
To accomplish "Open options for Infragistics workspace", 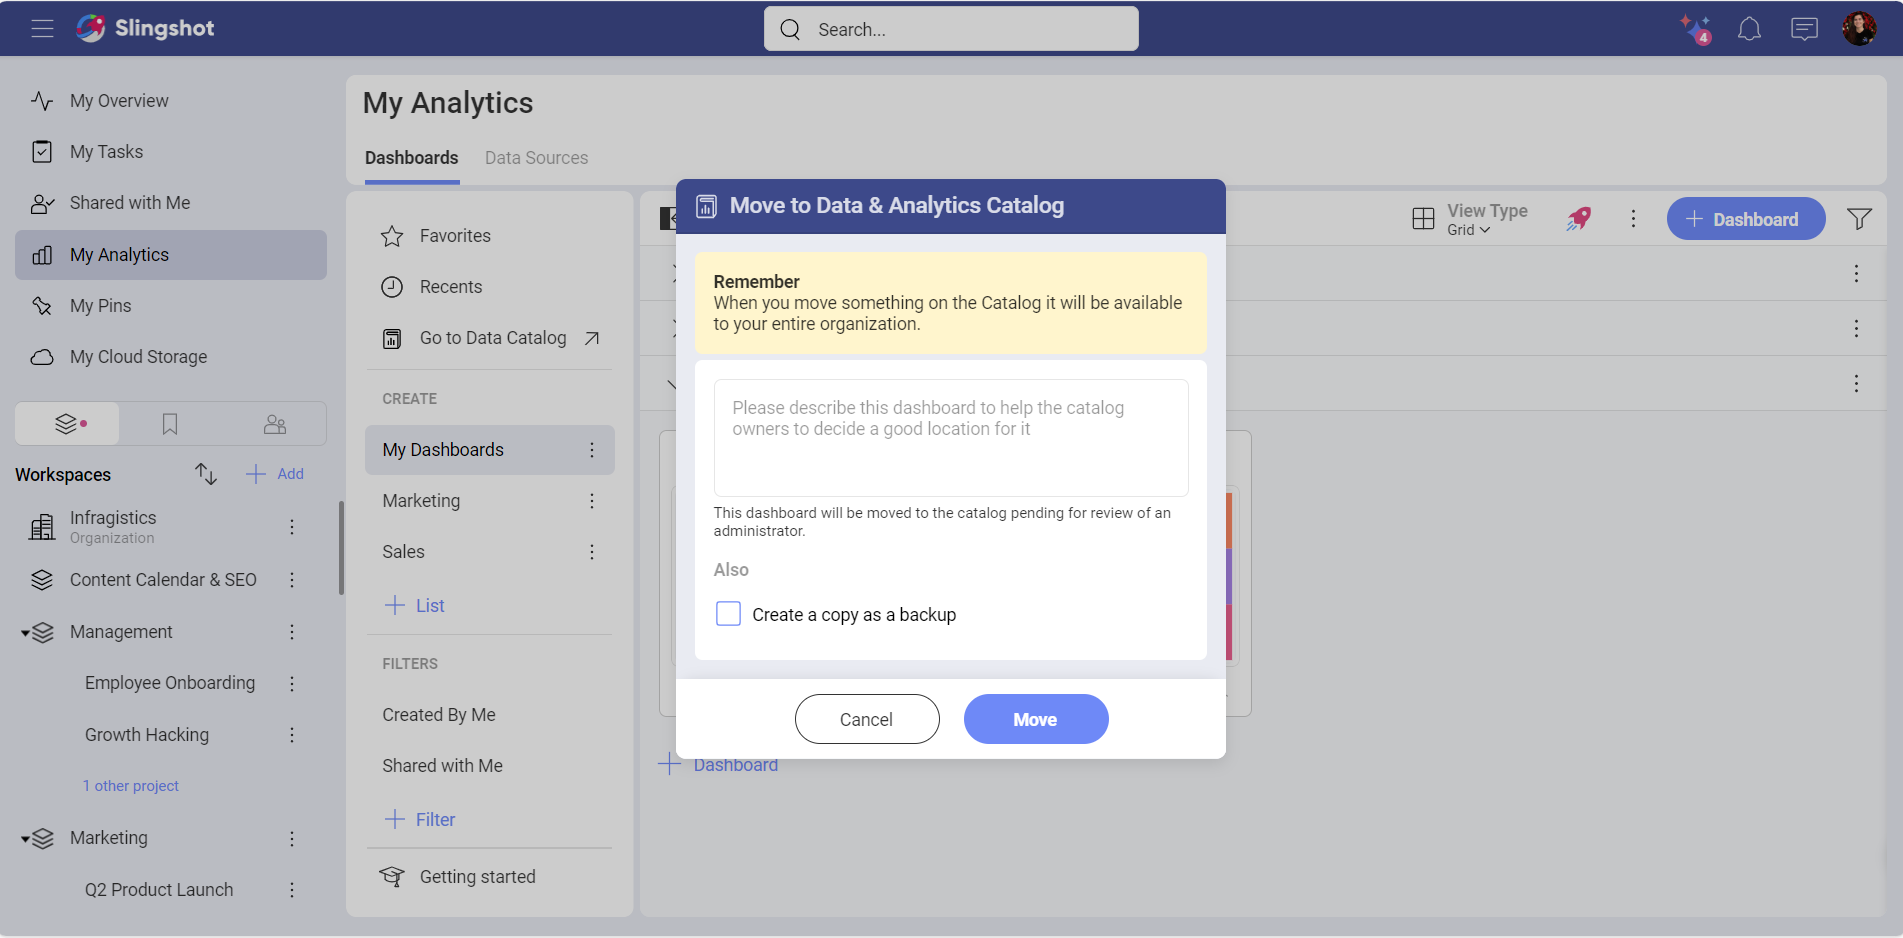I will 292,527.
